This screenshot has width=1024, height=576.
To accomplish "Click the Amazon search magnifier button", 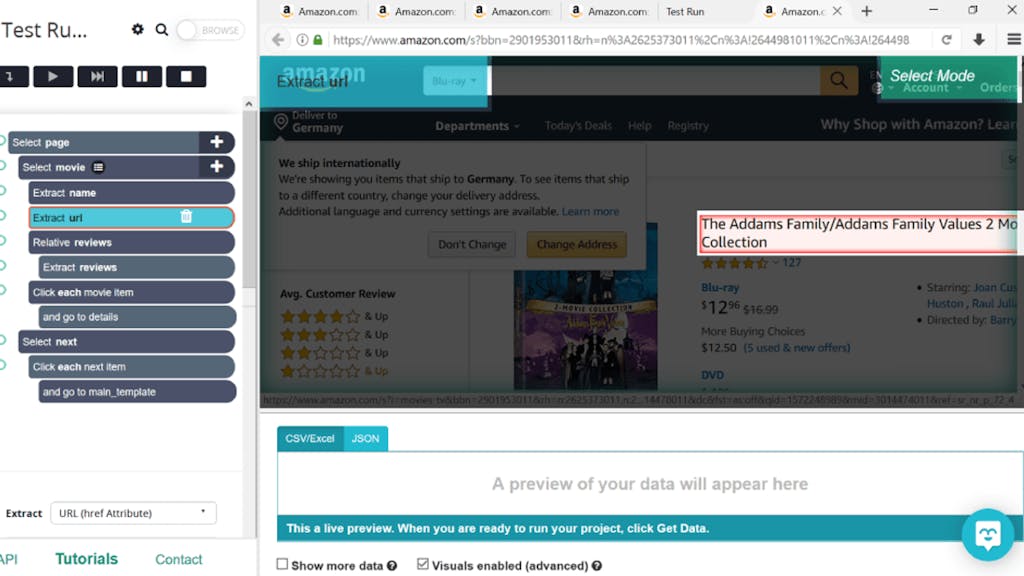I will point(839,80).
